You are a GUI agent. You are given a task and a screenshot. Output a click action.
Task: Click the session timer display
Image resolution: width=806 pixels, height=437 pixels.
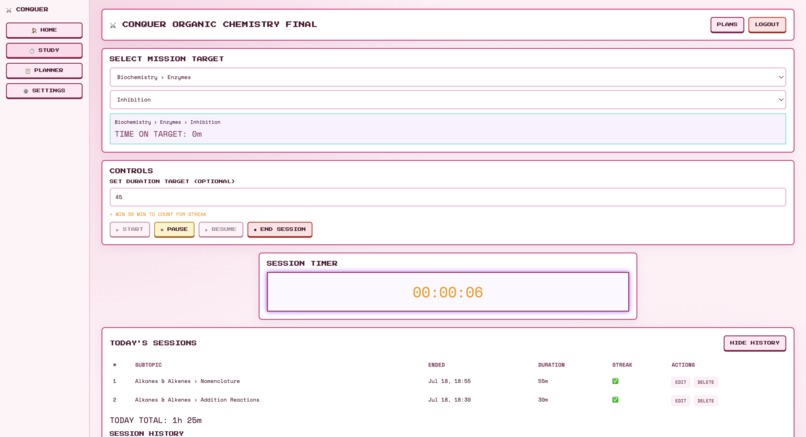pos(448,292)
